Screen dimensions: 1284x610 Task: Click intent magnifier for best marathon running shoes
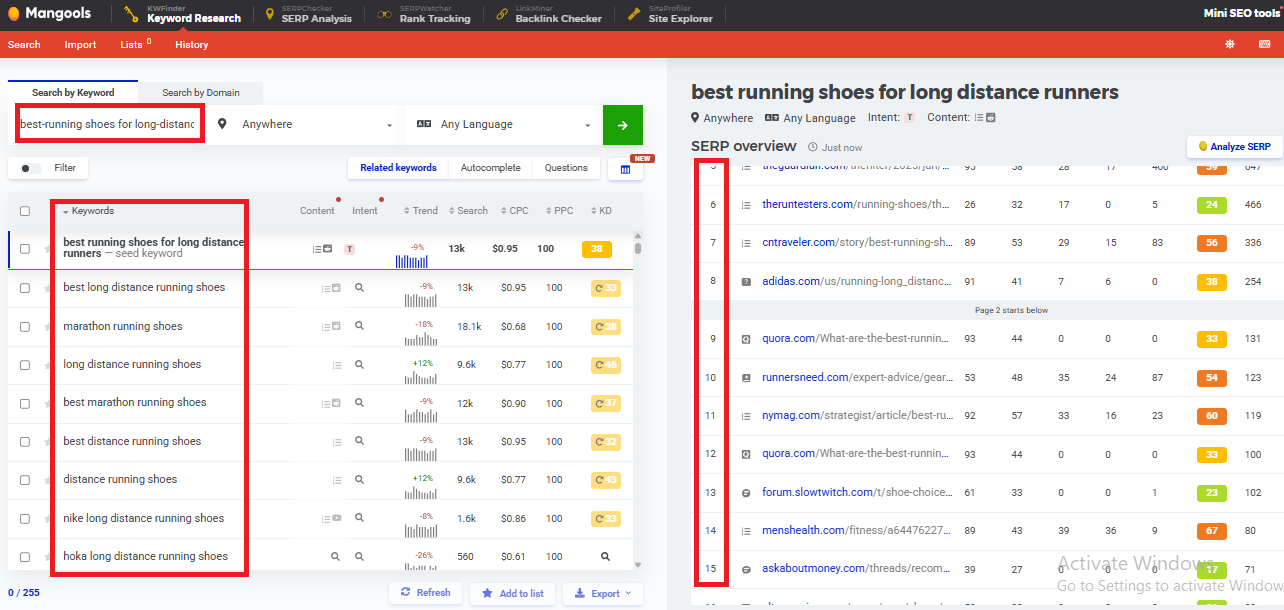coord(359,403)
